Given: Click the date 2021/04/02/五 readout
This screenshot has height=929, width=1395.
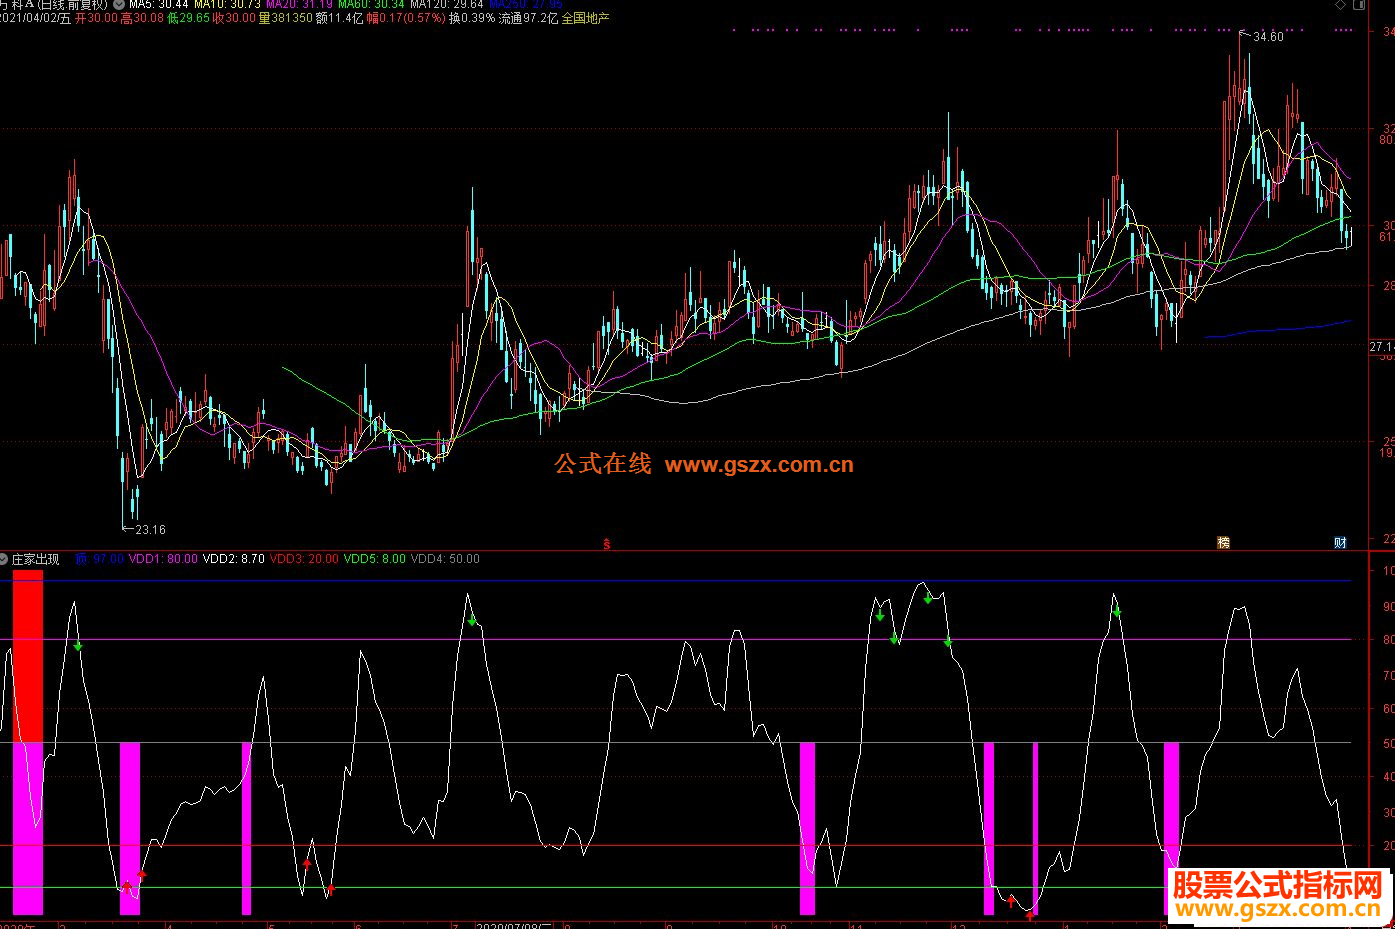Looking at the screenshot, I should tap(36, 18).
